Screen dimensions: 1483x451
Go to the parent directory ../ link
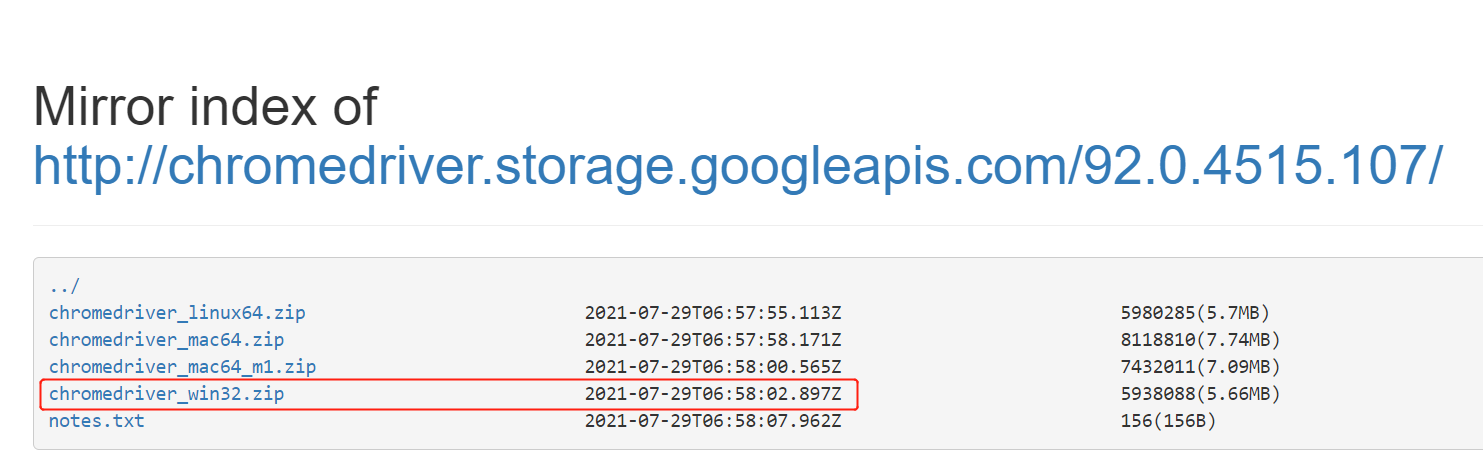click(x=64, y=286)
